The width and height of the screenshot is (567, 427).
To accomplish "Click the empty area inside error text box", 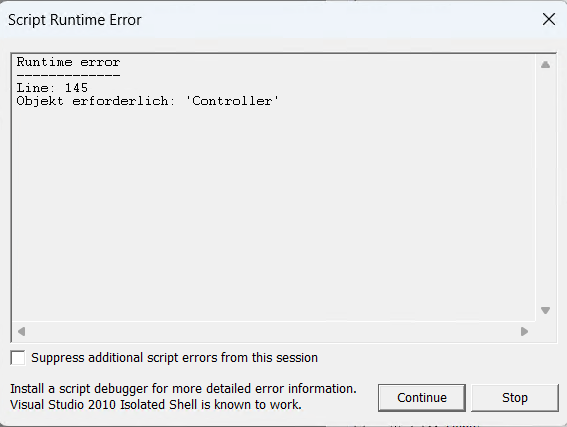I will point(273,213).
